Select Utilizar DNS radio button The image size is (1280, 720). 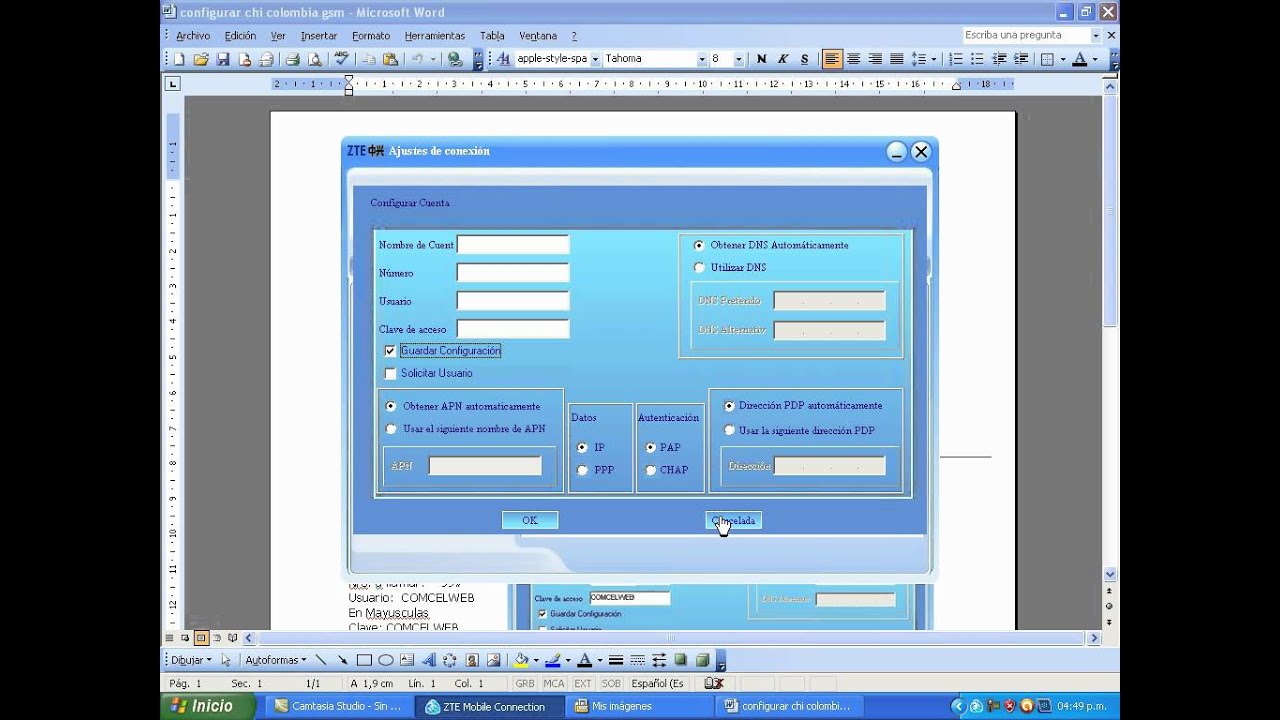click(x=699, y=267)
